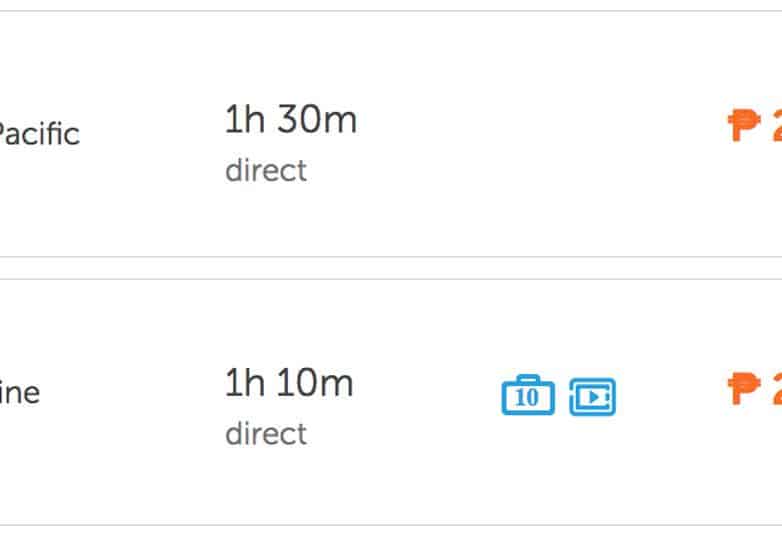
Task: Click the peso symbol on the 1h 10m flight
Action: (x=744, y=389)
